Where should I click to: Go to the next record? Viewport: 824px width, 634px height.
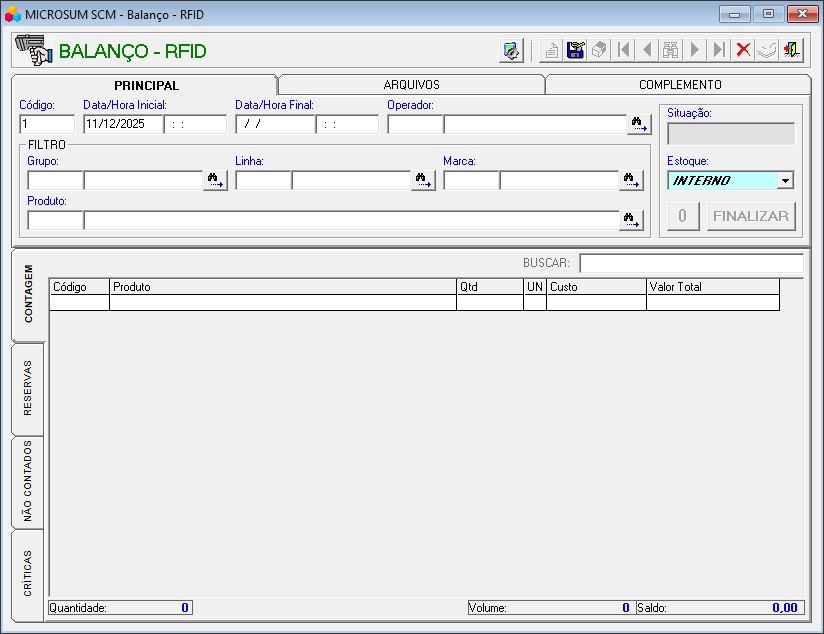[x=695, y=50]
